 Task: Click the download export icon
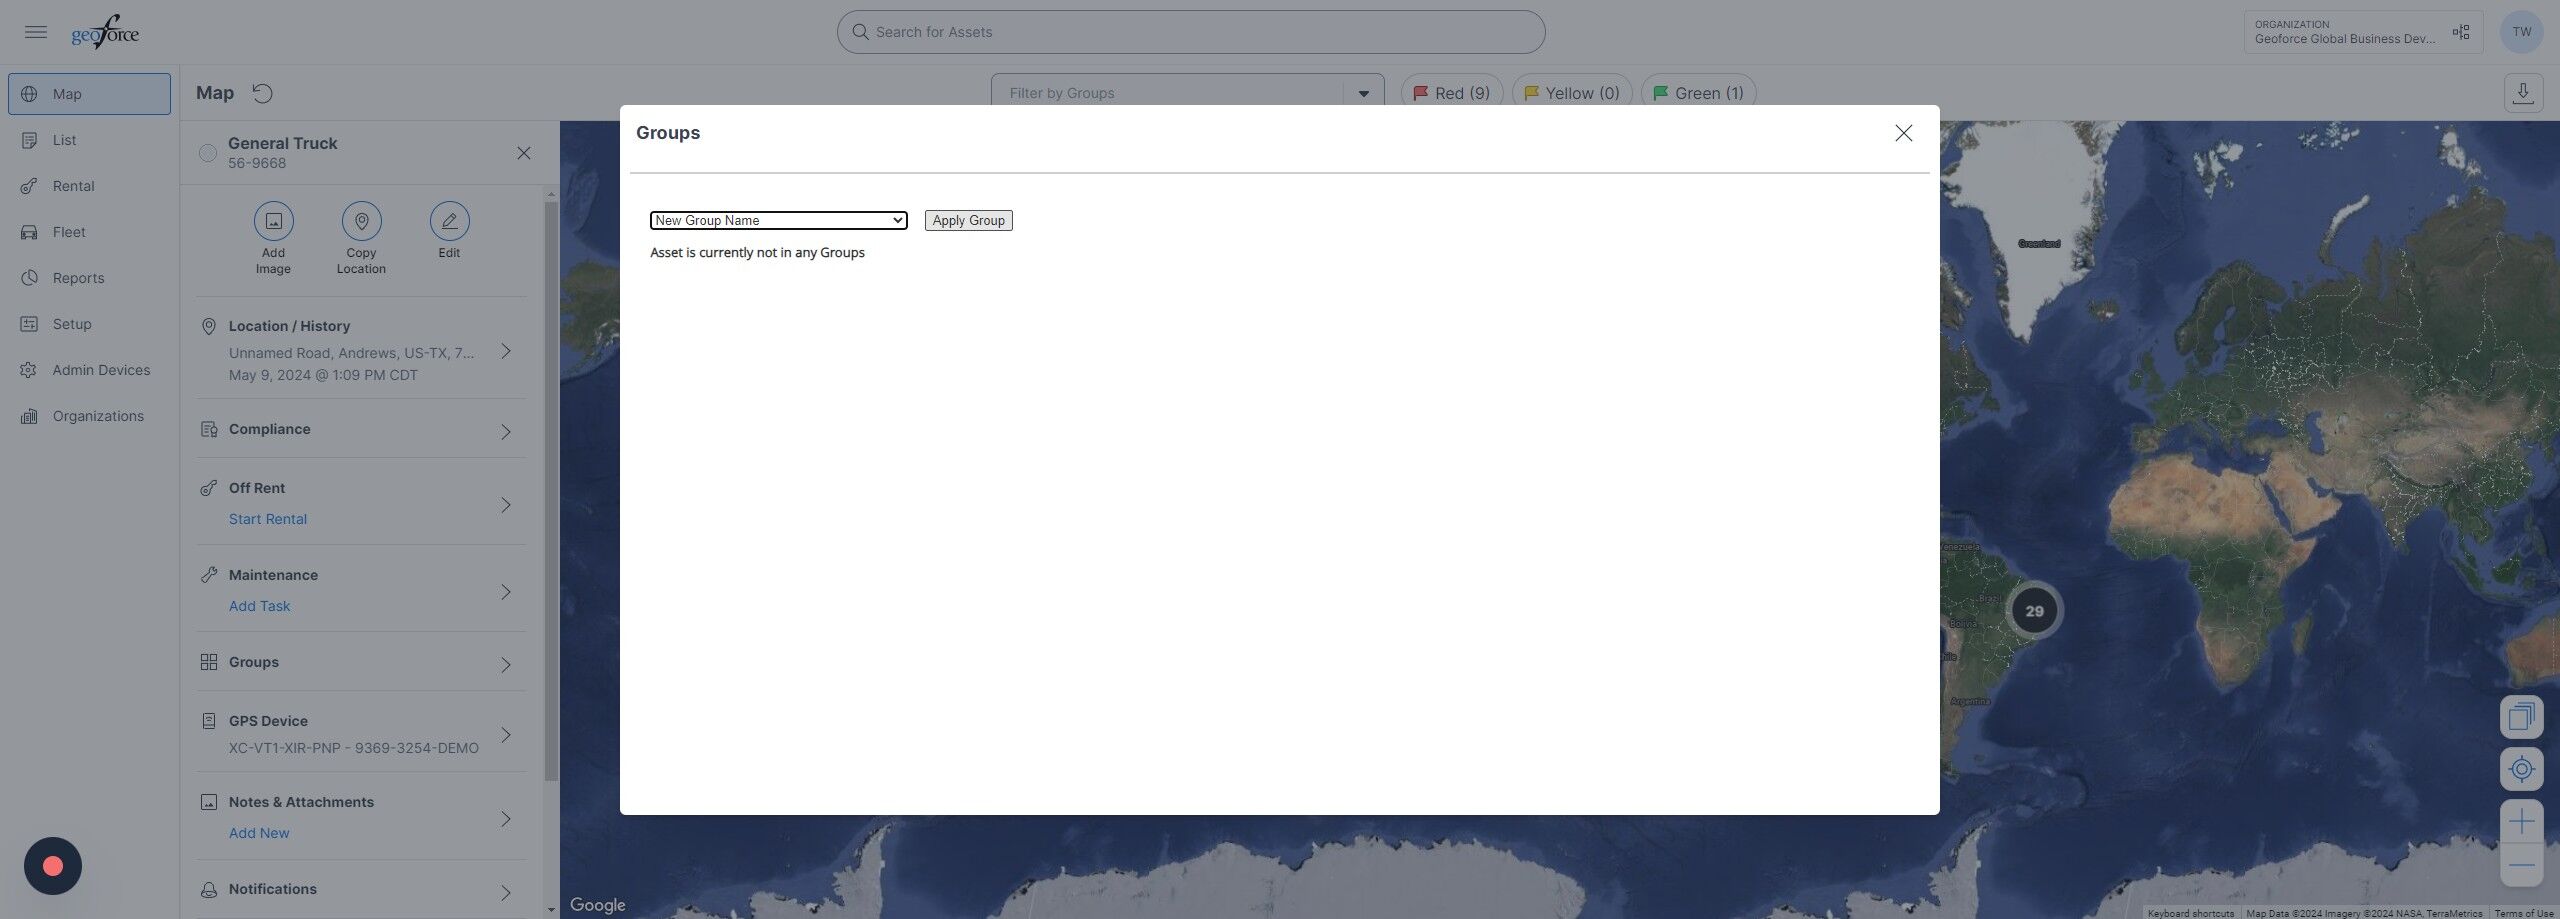pos(2523,93)
